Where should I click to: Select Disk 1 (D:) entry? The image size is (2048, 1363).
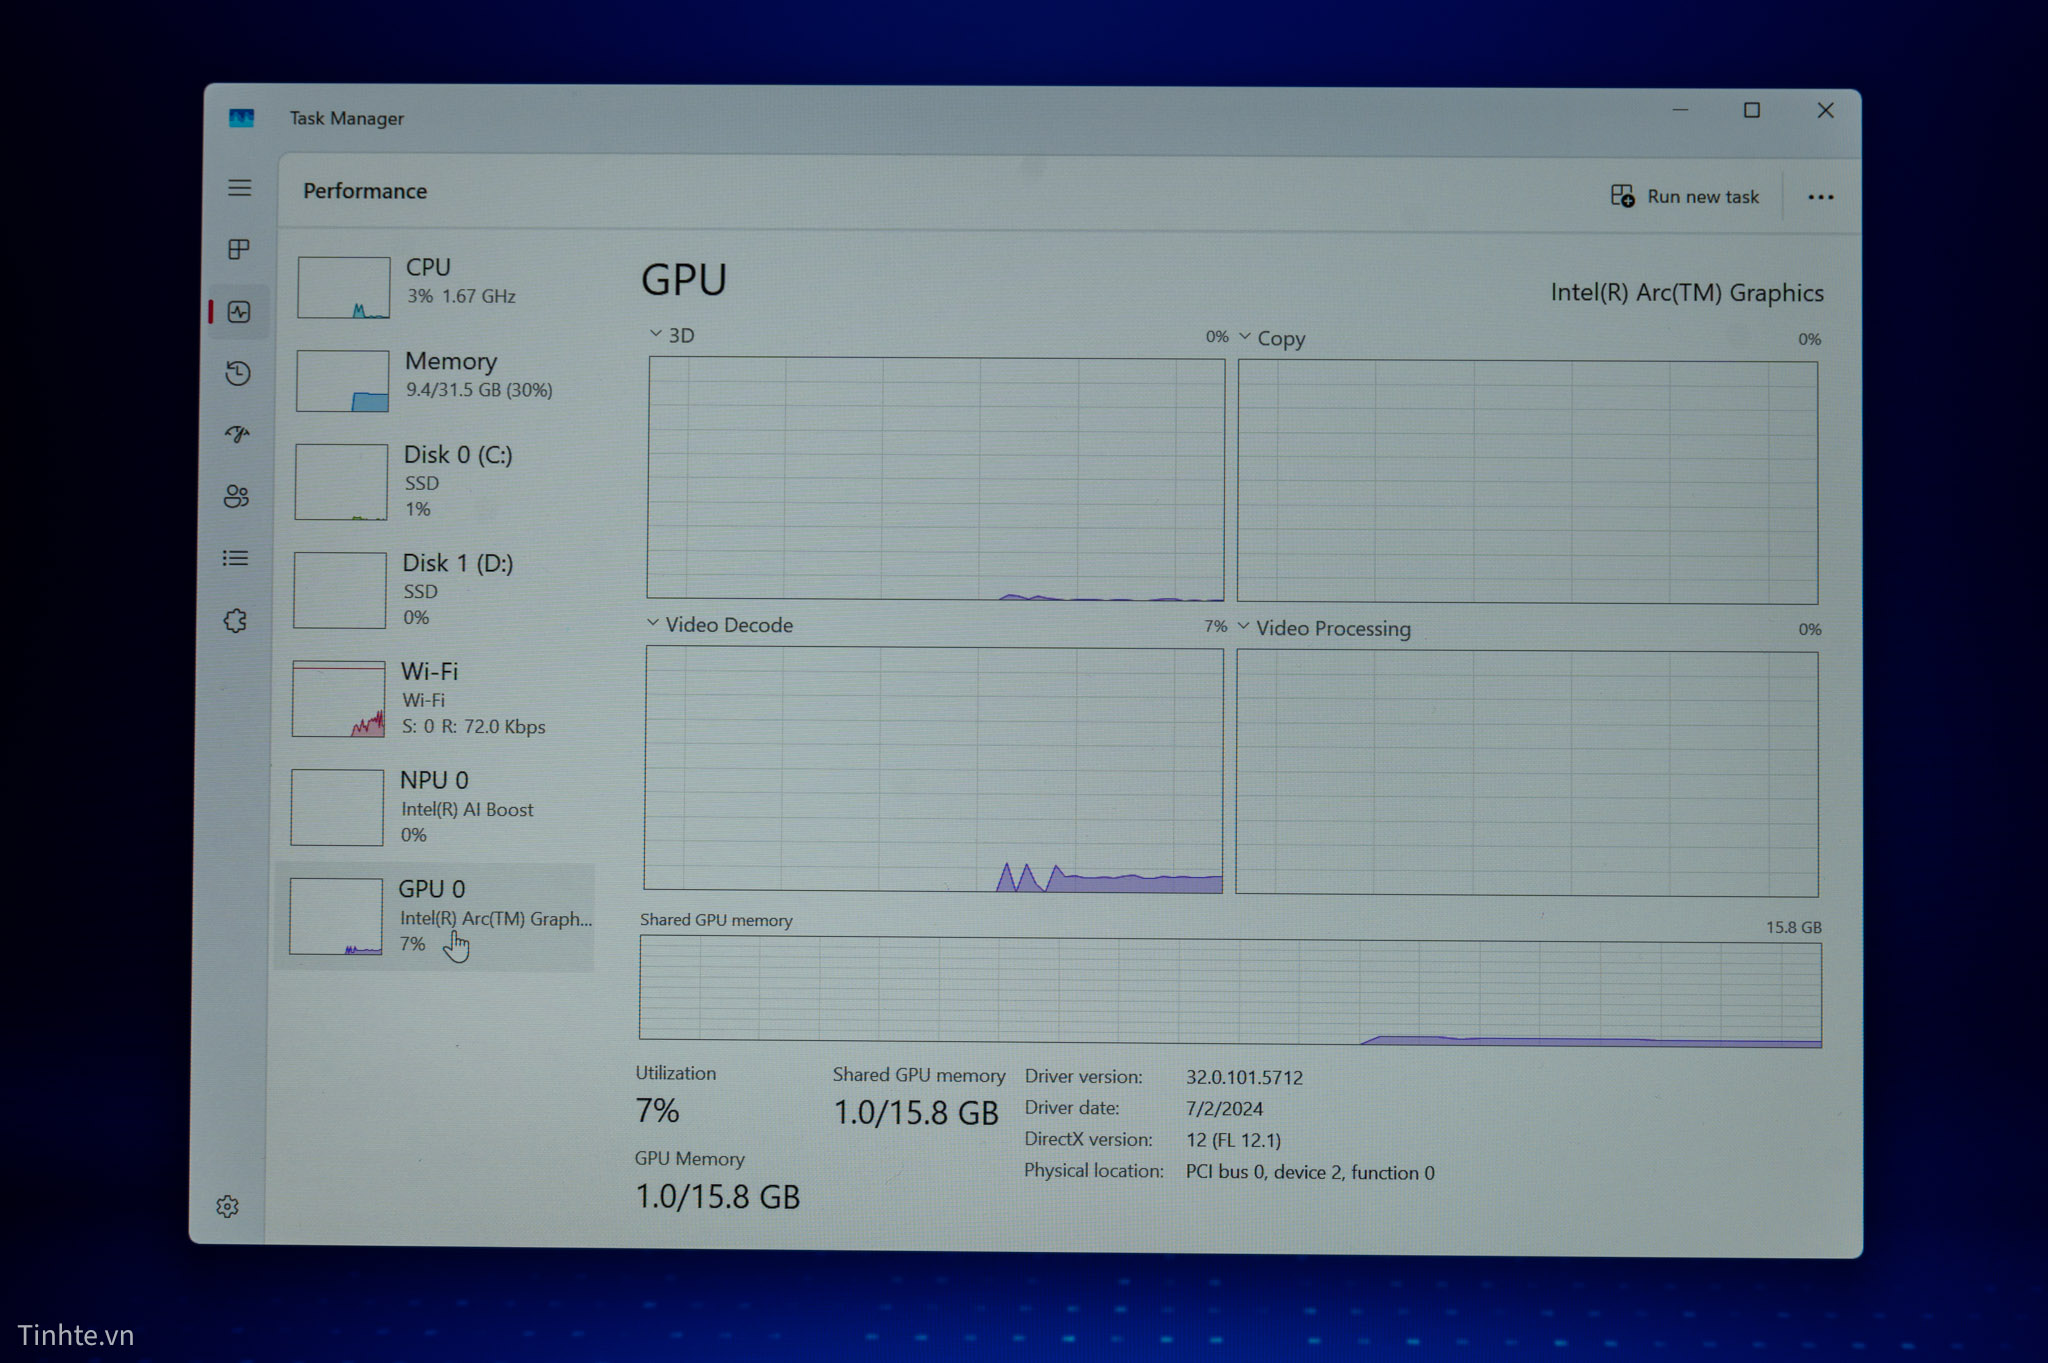click(437, 590)
